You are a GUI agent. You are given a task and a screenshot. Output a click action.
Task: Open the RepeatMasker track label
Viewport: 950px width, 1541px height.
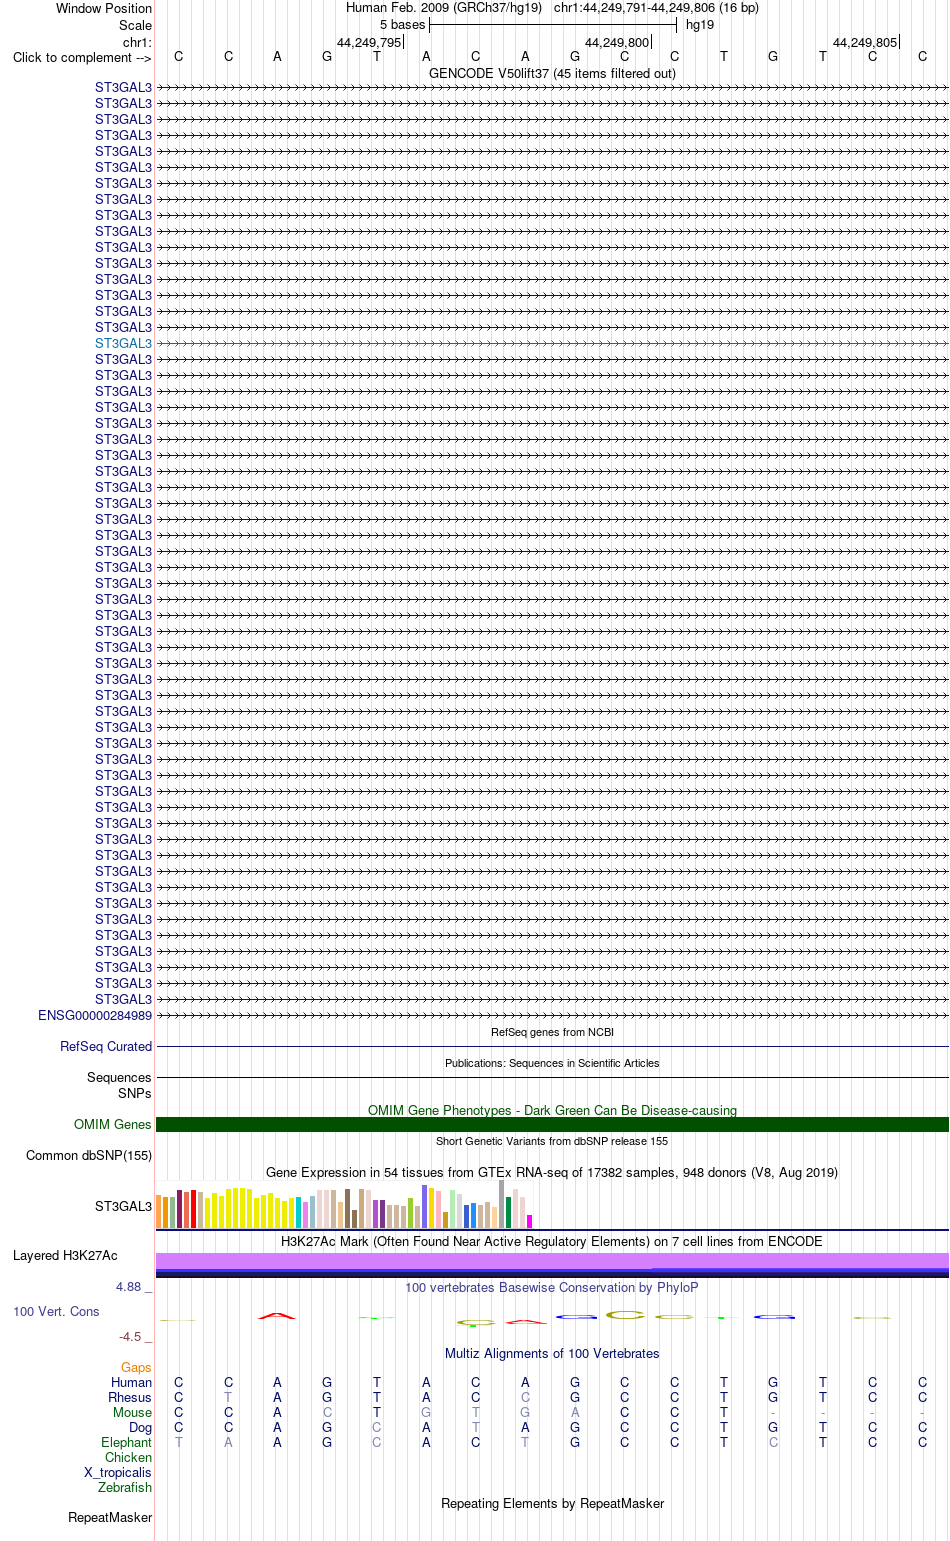(x=110, y=1517)
